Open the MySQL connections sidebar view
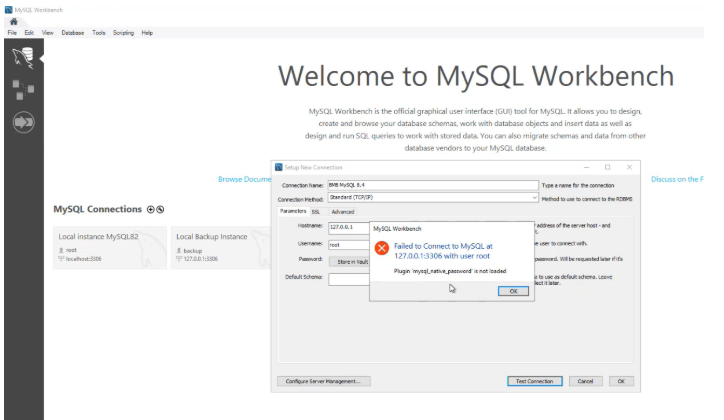 point(21,57)
